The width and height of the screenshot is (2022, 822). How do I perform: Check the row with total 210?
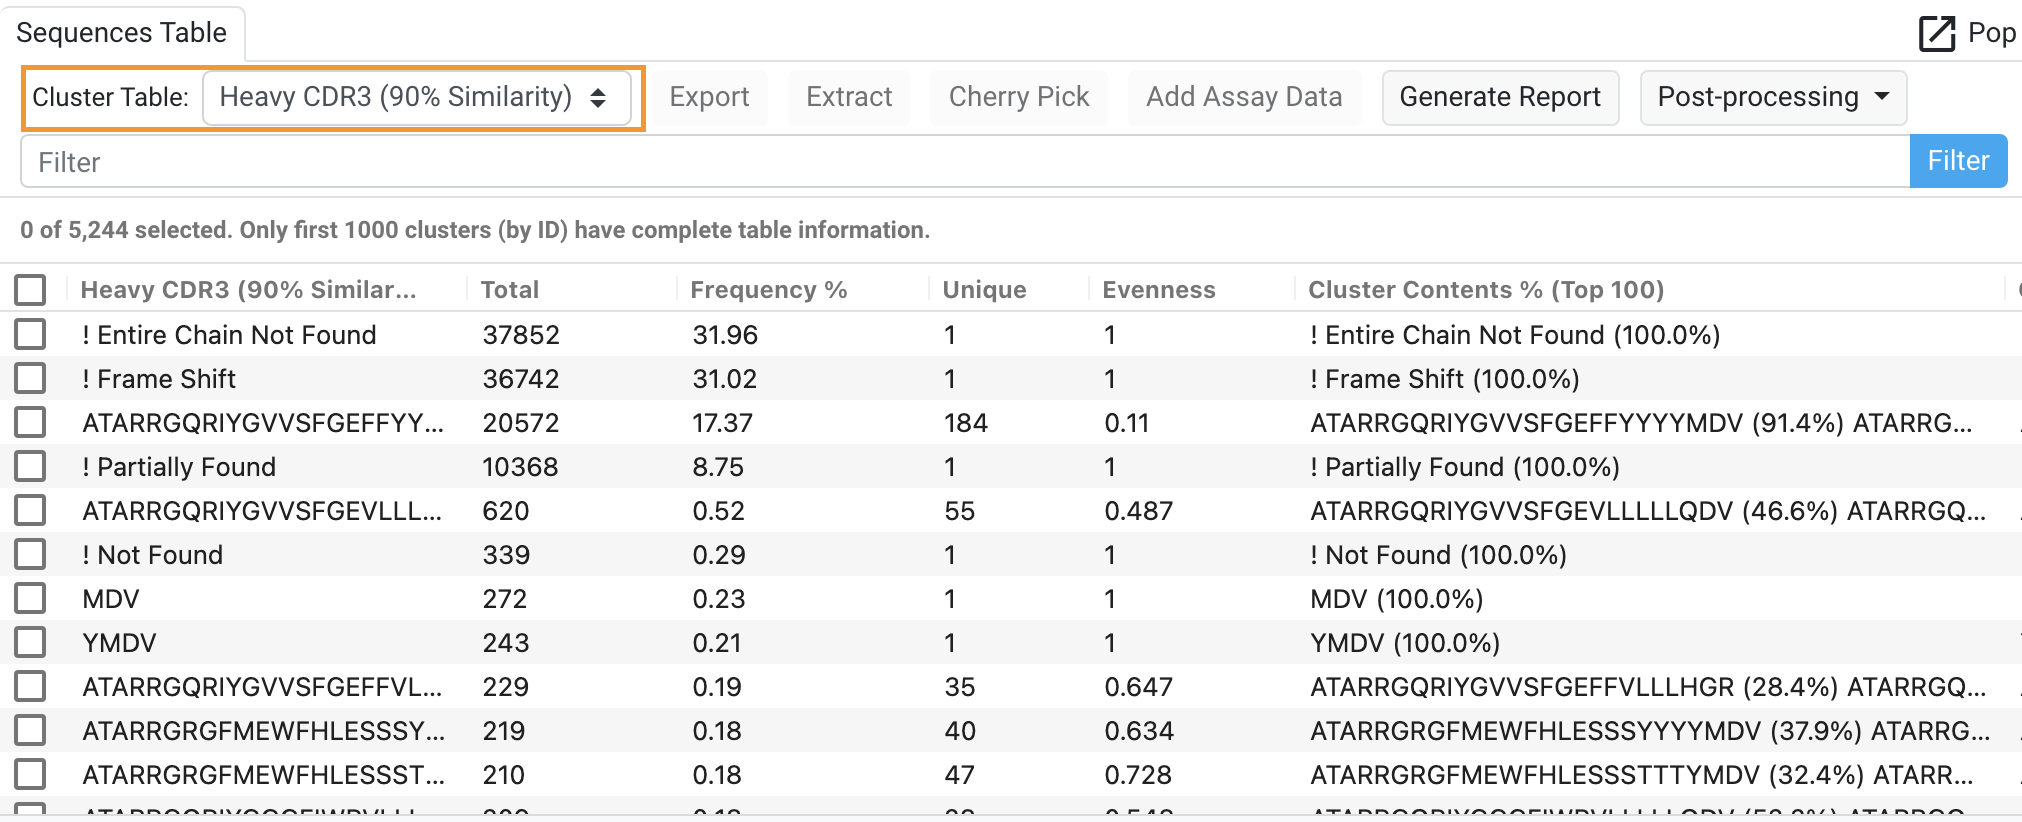click(30, 774)
